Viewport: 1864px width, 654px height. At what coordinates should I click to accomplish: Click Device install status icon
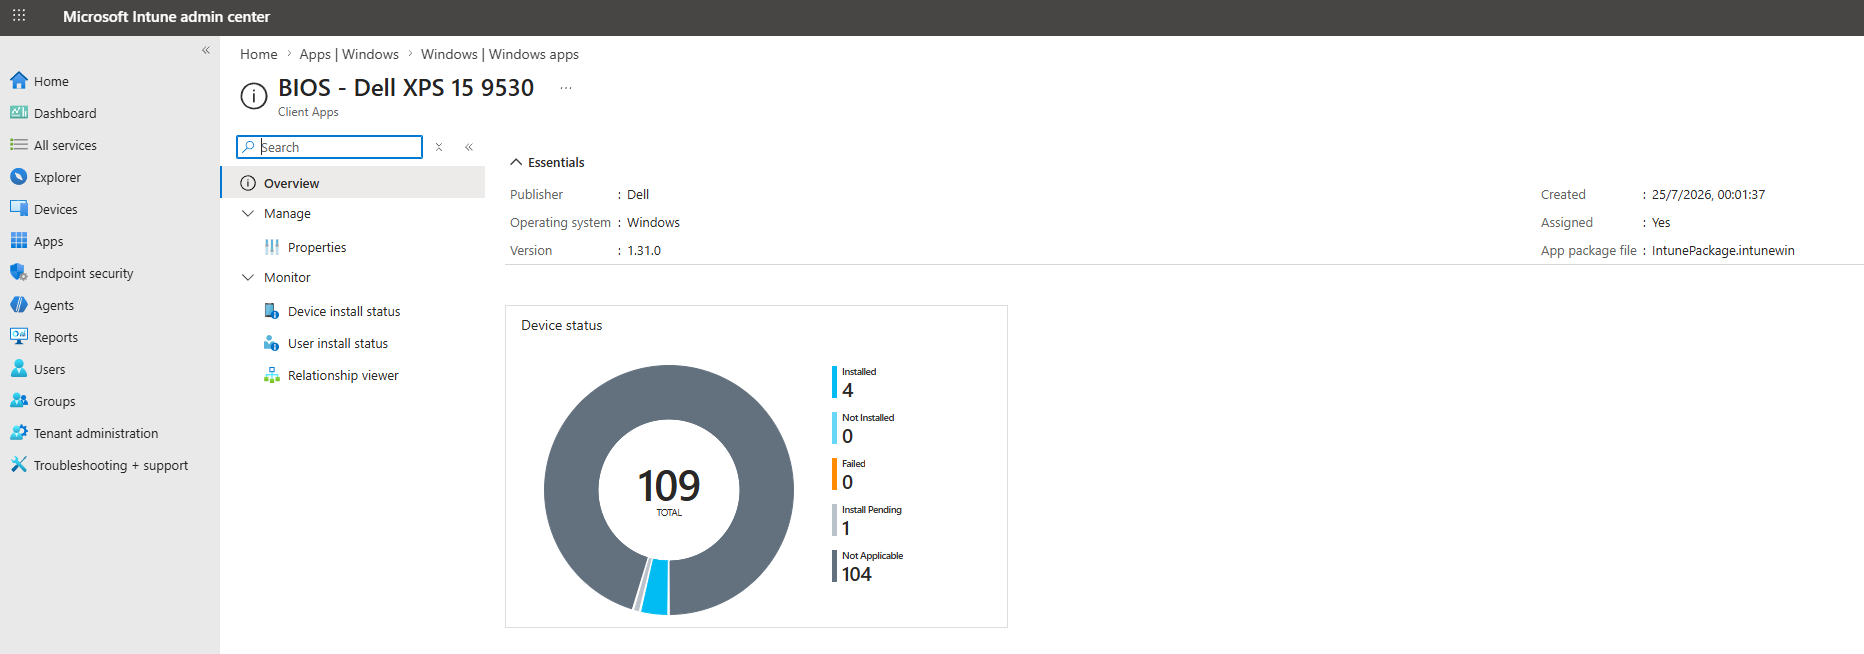pyautogui.click(x=272, y=311)
